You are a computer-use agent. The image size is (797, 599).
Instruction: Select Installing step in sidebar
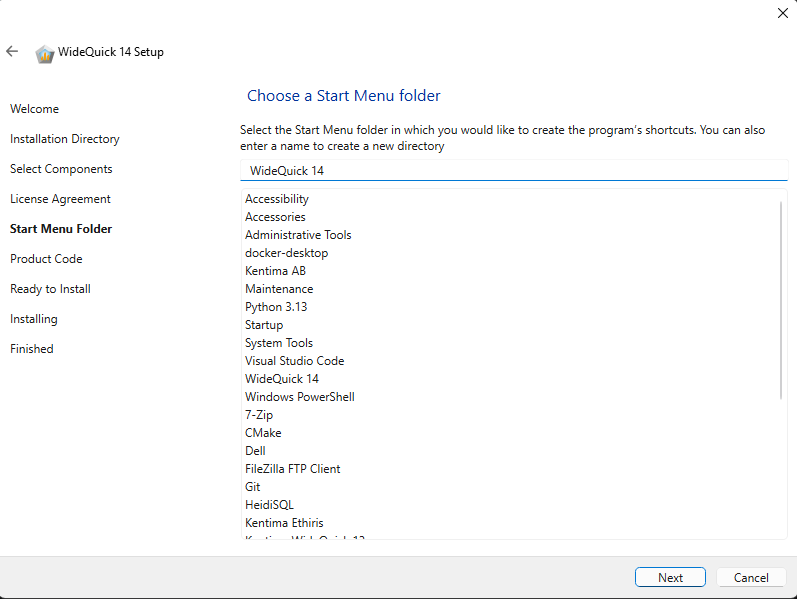click(x=34, y=319)
